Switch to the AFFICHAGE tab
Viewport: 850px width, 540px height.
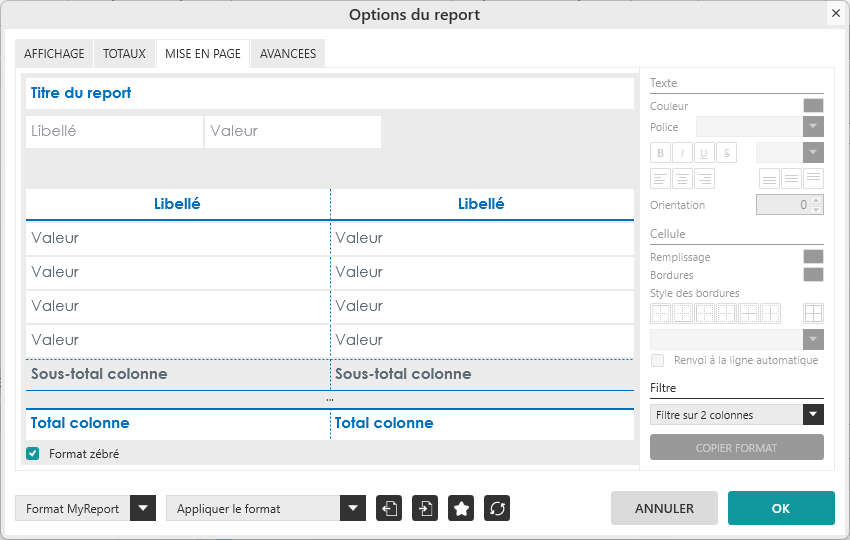pyautogui.click(x=54, y=54)
